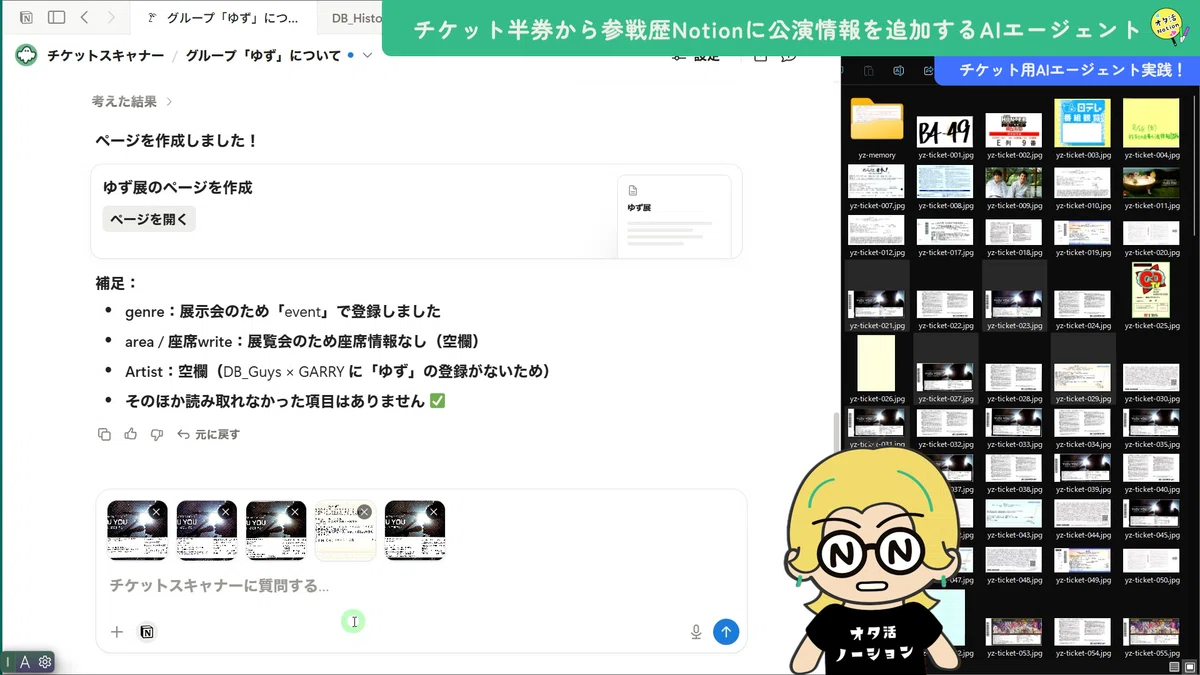This screenshot has height=675, width=1200.
Task: Remove the fourth attached white ticket image
Action: pyautogui.click(x=364, y=511)
